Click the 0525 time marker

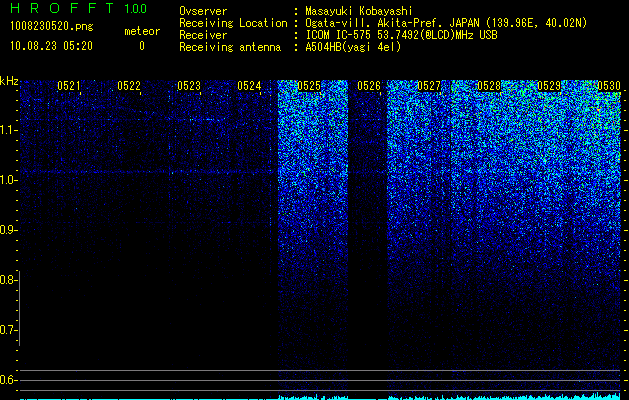[x=309, y=86]
